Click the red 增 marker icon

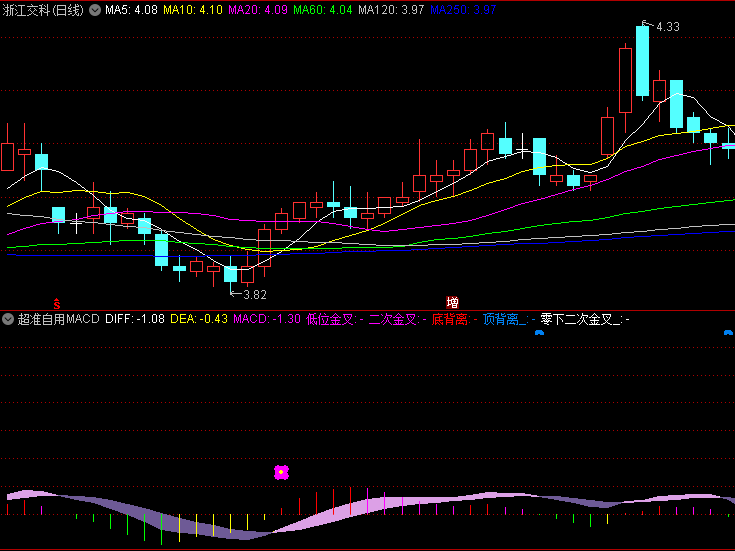[x=453, y=302]
